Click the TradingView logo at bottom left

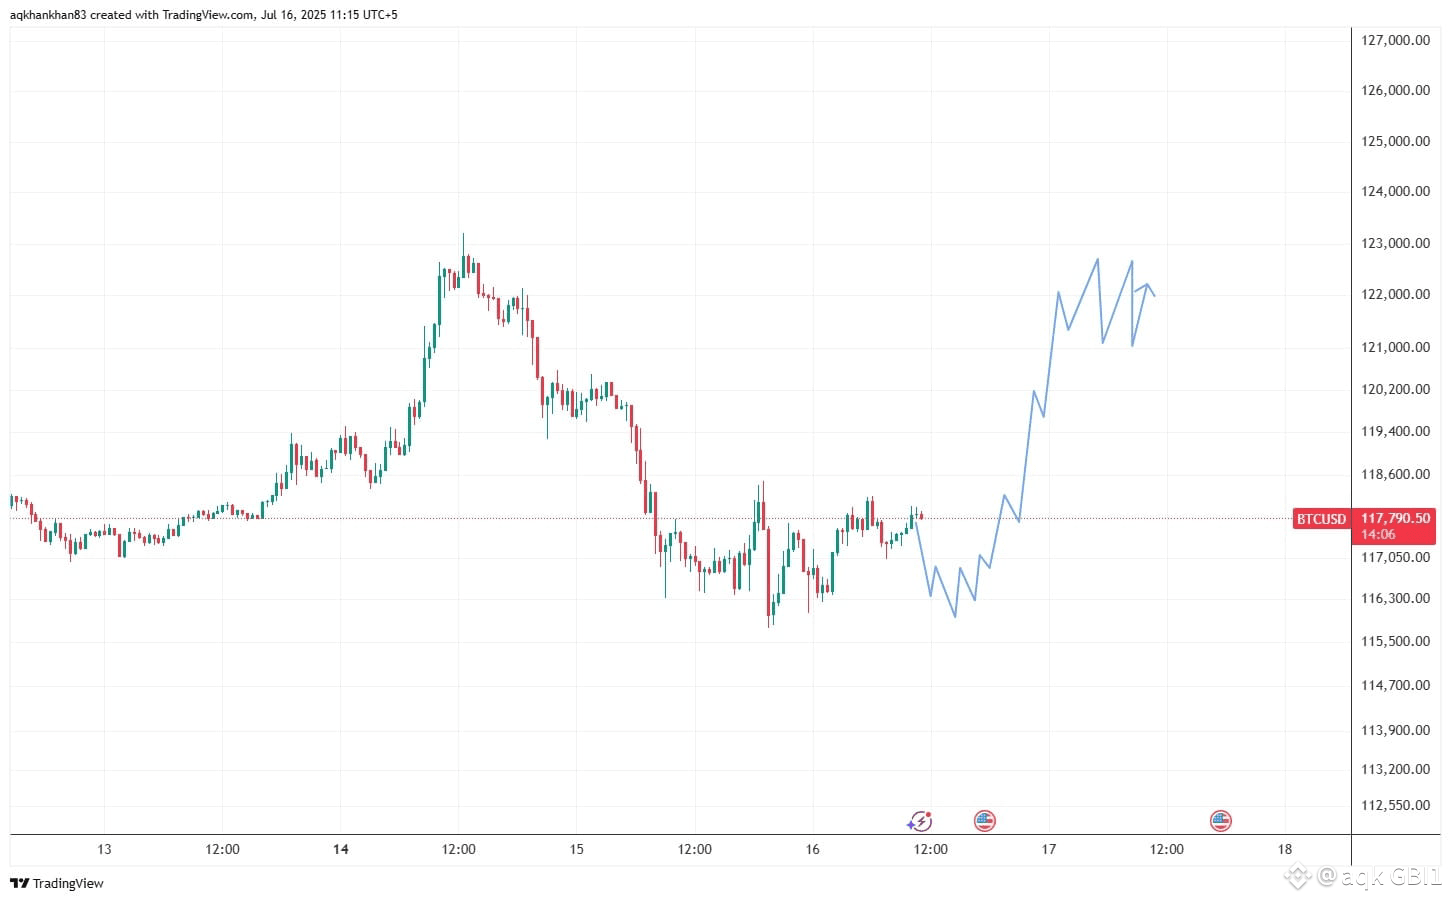57,883
